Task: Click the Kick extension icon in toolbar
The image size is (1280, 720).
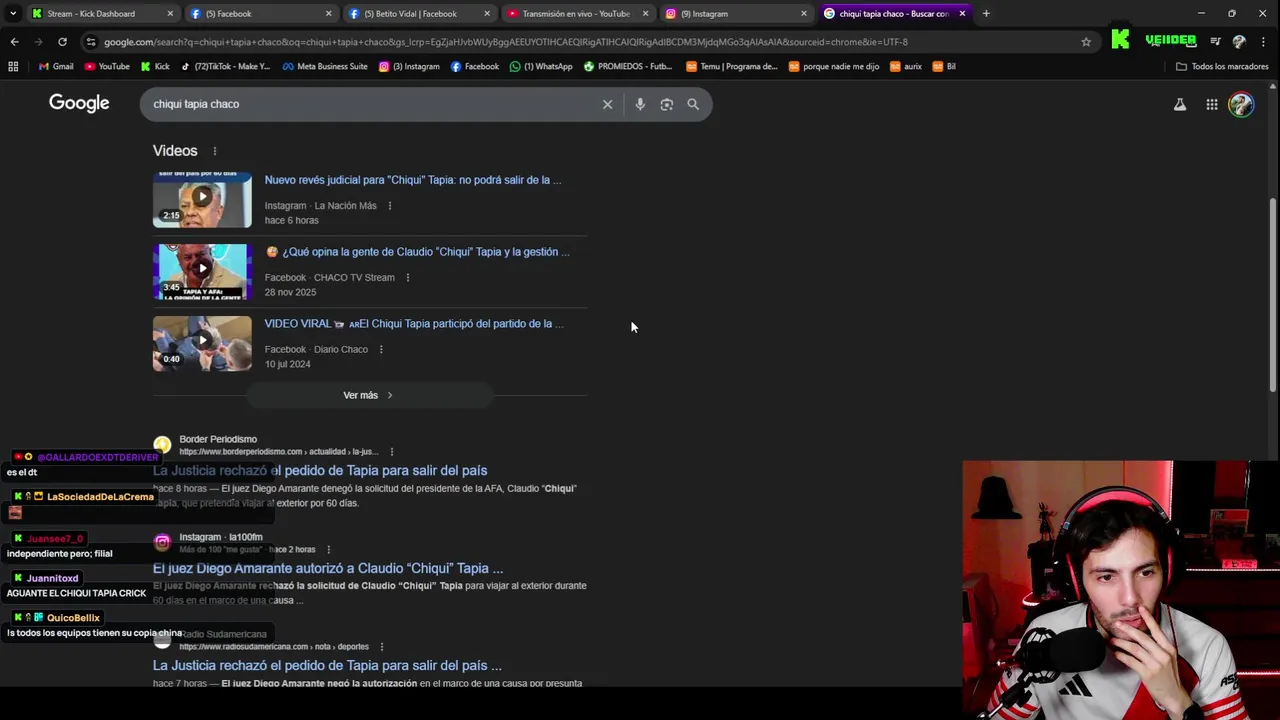Action: tap(1120, 40)
